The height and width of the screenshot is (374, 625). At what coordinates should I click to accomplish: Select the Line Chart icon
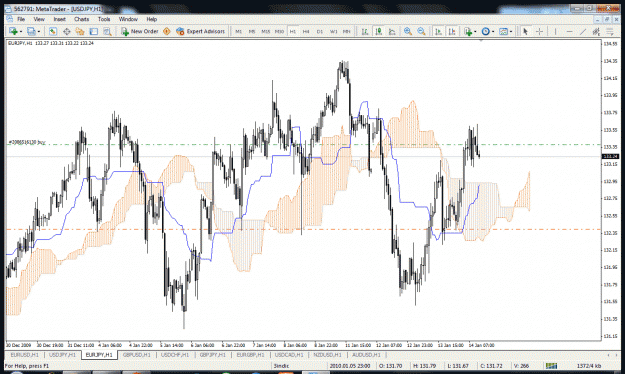(x=392, y=31)
